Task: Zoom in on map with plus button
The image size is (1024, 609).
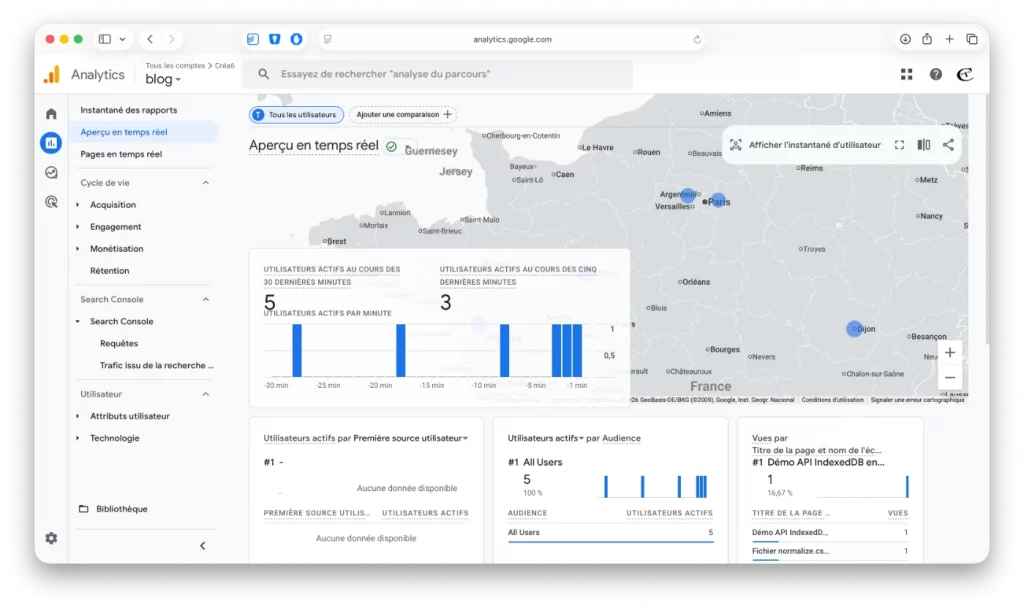Action: click(950, 352)
